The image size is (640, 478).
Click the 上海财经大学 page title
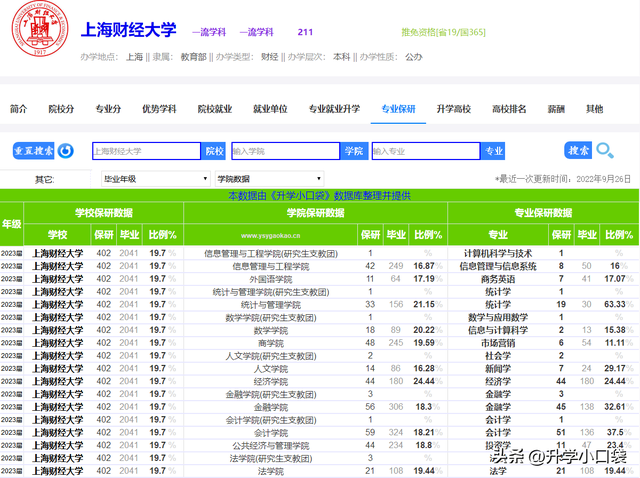pos(129,30)
